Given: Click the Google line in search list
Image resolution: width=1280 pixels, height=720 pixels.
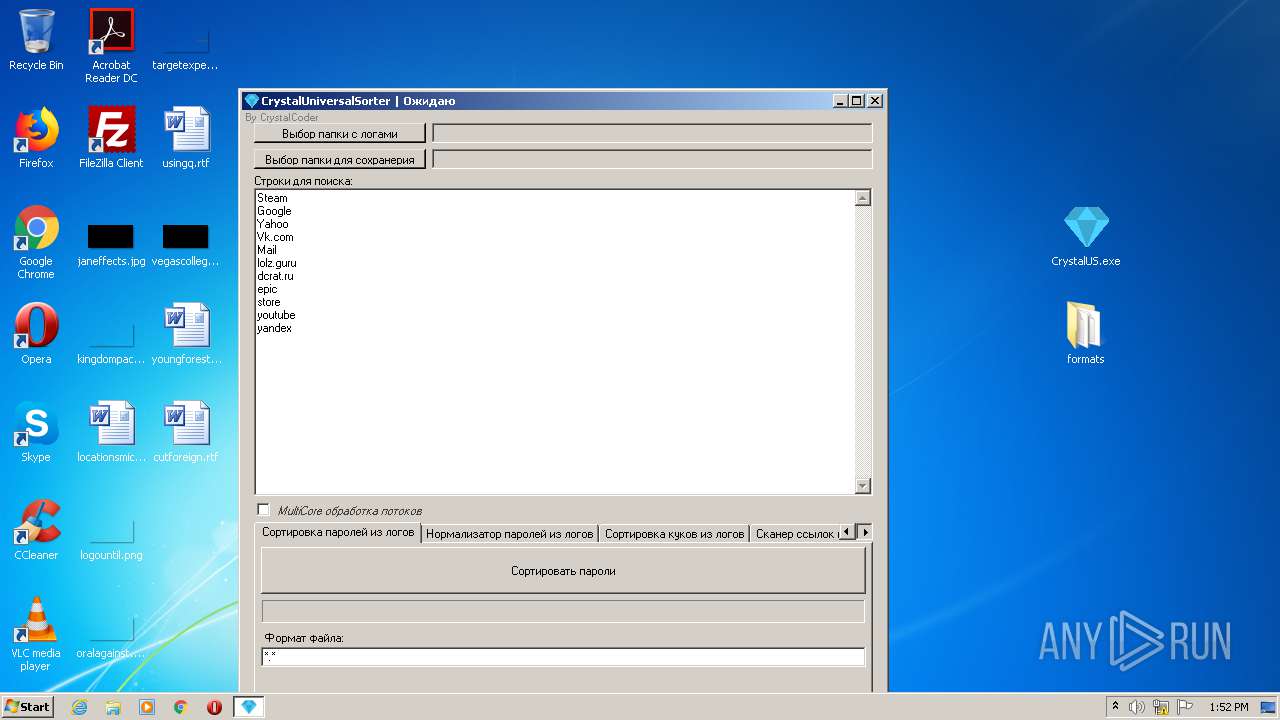Looking at the screenshot, I should (x=274, y=211).
